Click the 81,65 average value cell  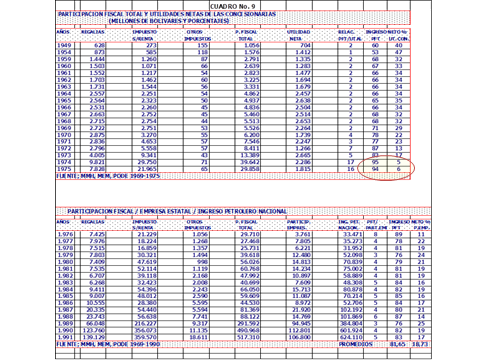398,344
